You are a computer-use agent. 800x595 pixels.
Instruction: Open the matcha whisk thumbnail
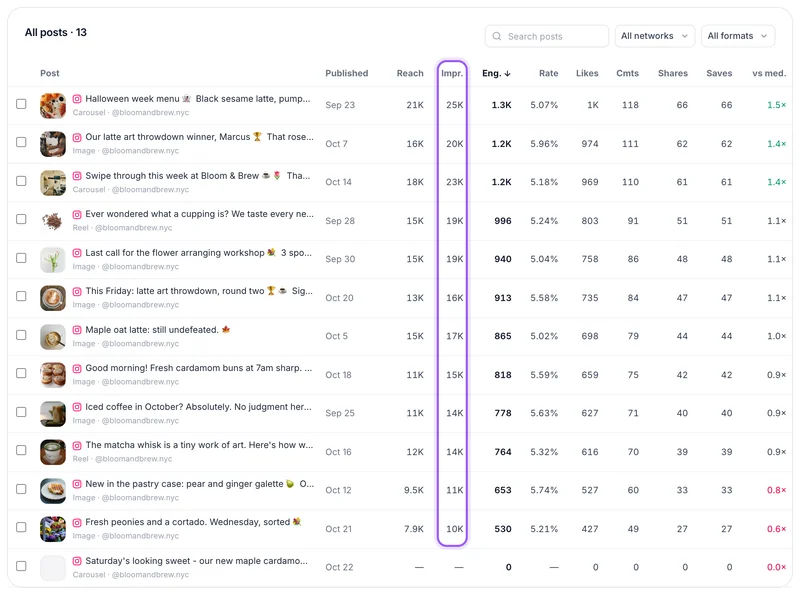(x=53, y=452)
